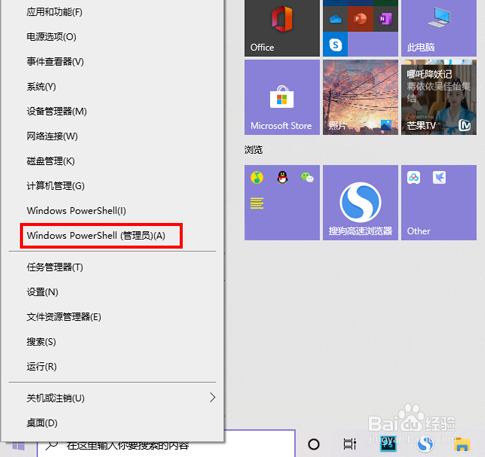485x457 pixels.
Task: Click the Cortana circle on taskbar
Action: (x=314, y=444)
